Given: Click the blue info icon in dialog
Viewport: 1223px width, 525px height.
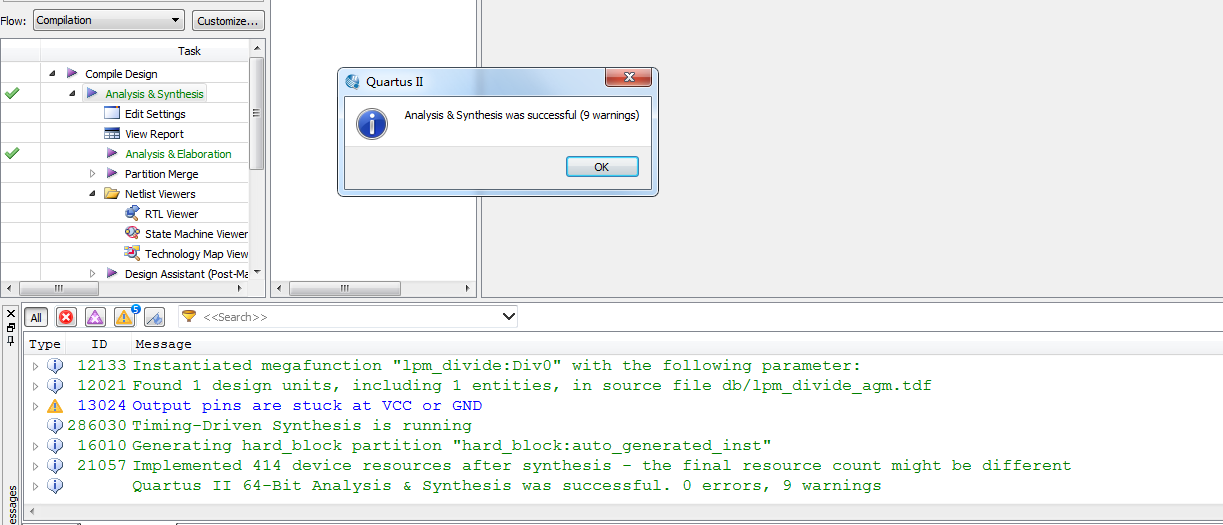Looking at the screenshot, I should click(x=372, y=124).
